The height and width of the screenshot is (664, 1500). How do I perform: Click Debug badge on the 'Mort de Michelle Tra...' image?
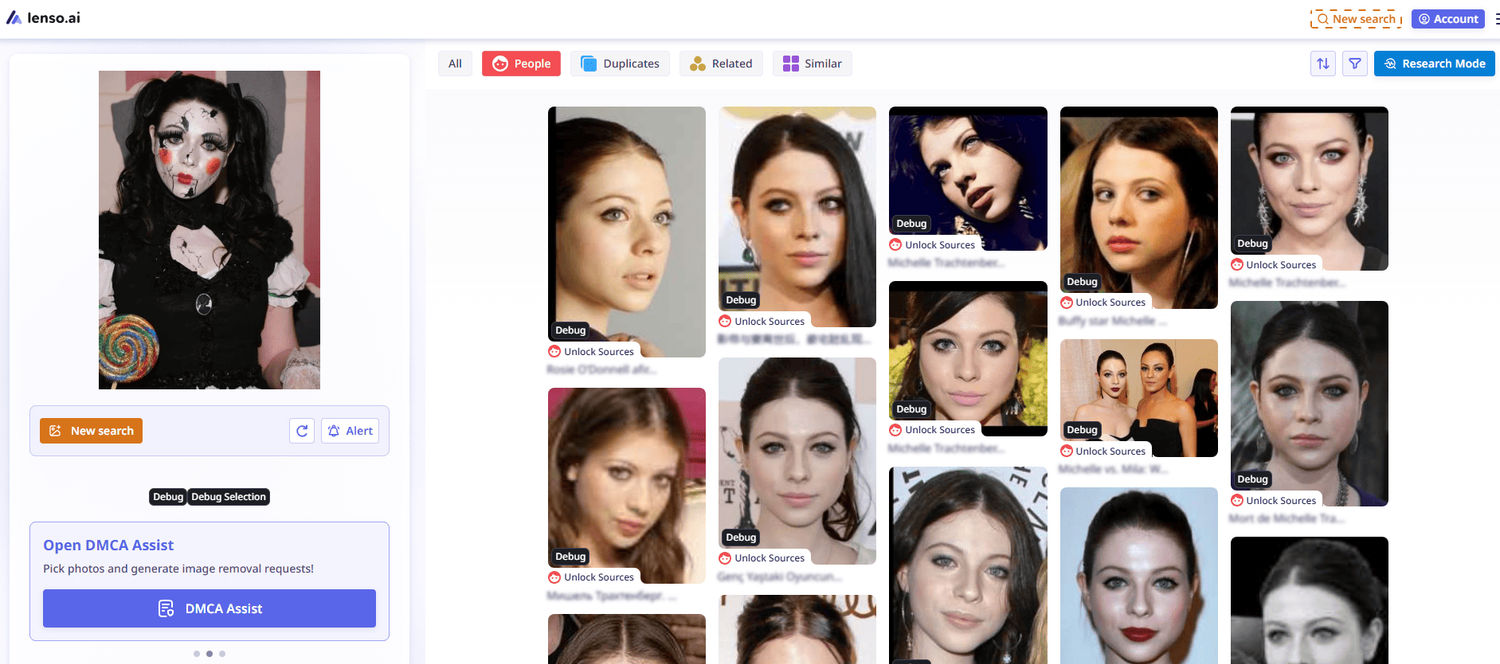point(1253,479)
